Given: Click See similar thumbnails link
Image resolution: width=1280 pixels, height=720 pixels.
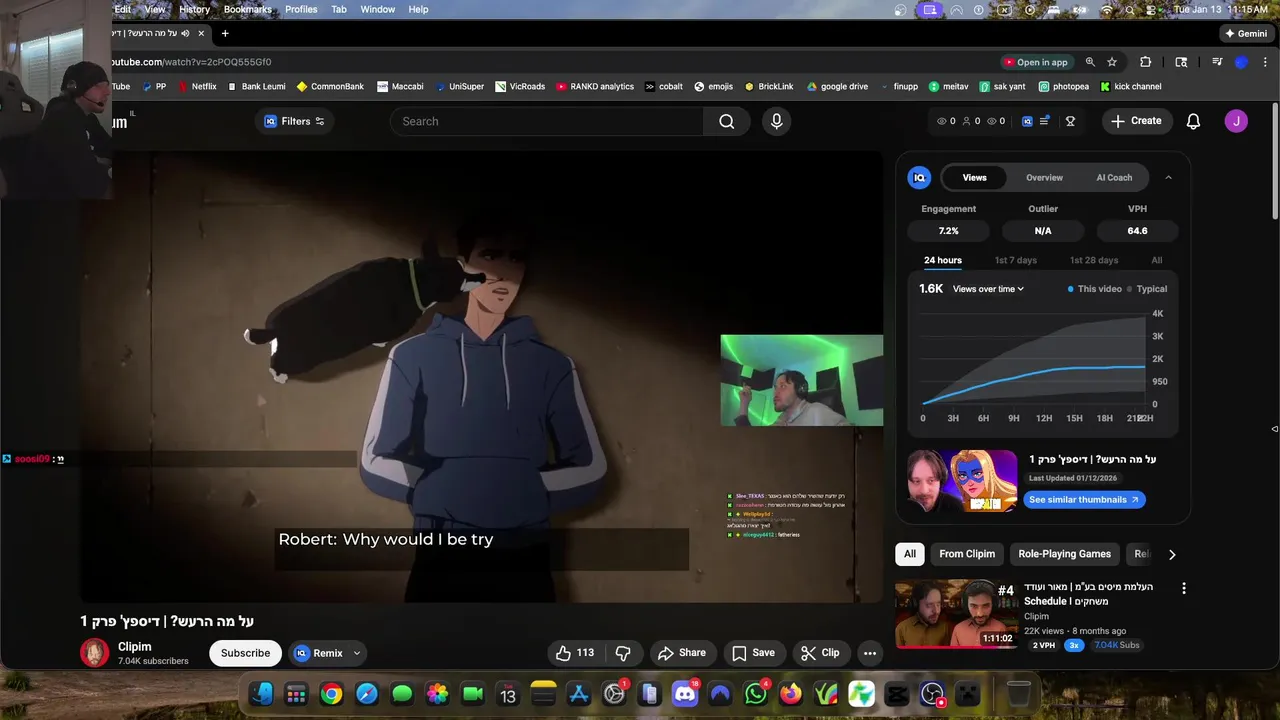Looking at the screenshot, I should point(1084,499).
